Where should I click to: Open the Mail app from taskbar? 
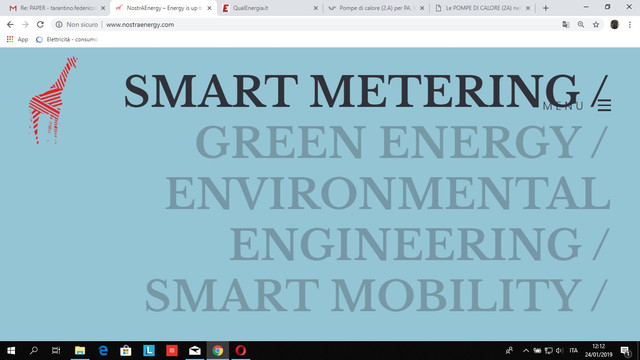click(195, 351)
